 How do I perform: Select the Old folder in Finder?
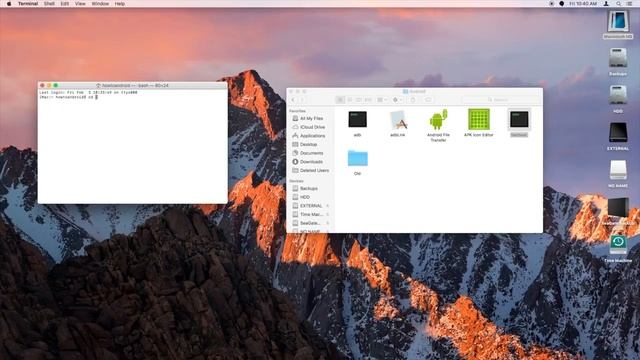point(357,162)
